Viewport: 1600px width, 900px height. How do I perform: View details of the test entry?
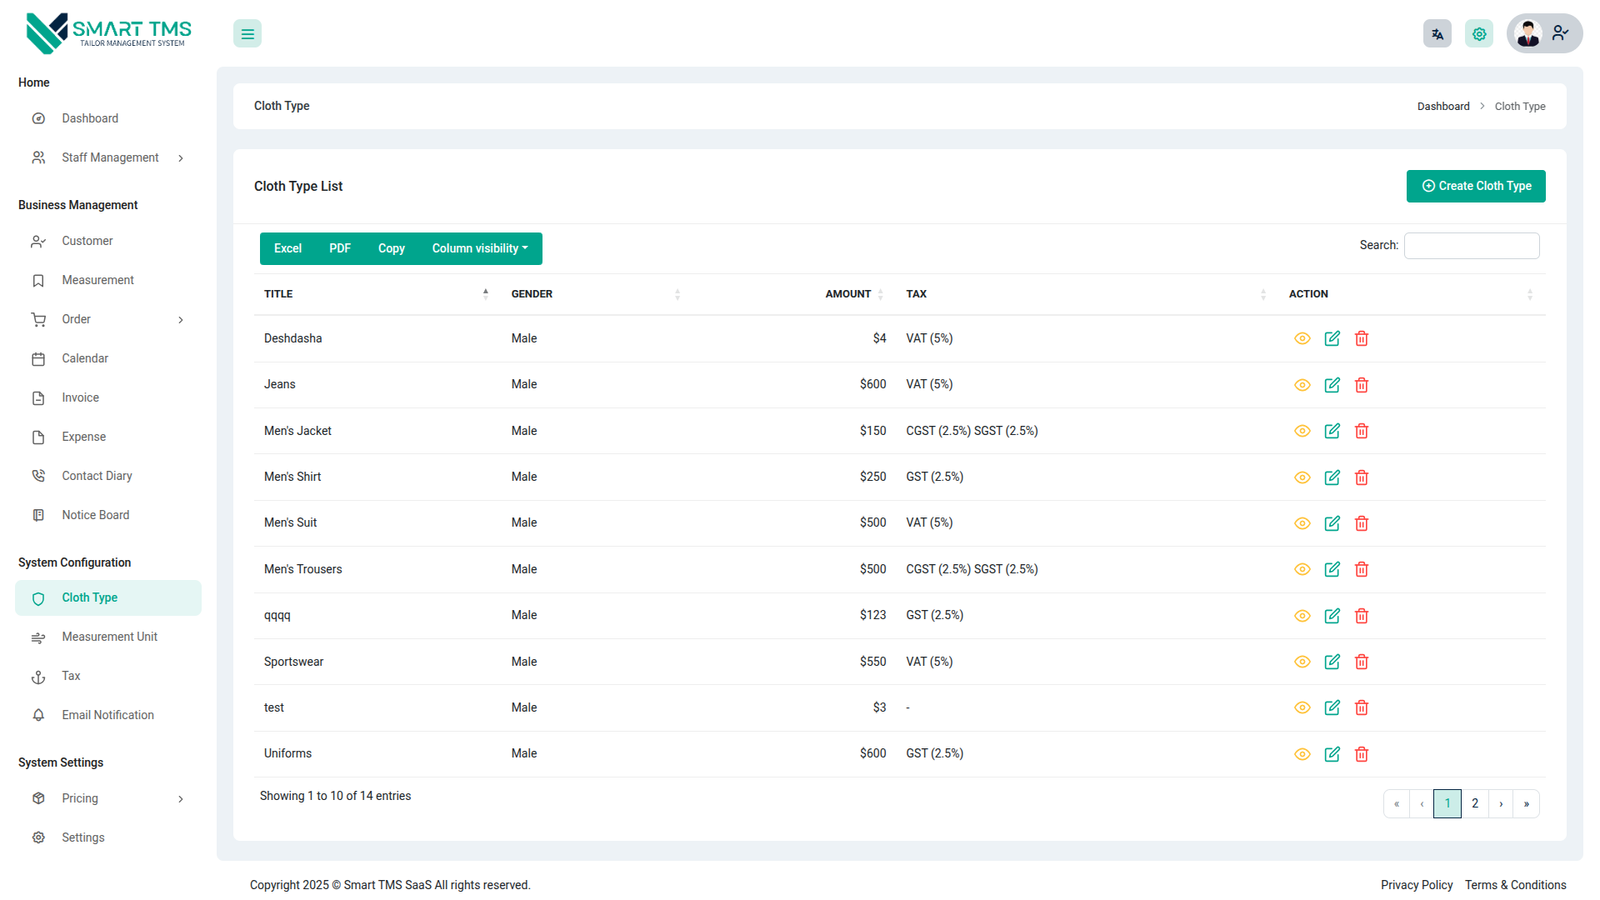coord(1301,708)
